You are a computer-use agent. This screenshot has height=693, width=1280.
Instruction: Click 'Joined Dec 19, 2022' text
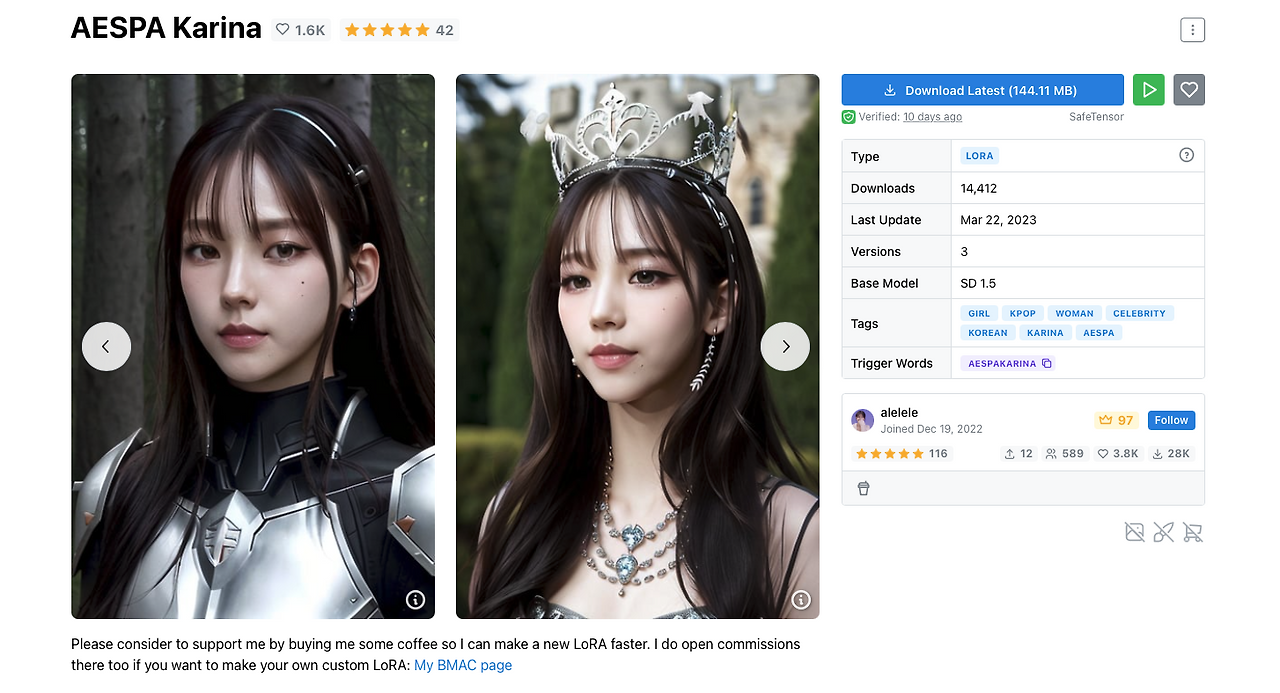click(931, 429)
